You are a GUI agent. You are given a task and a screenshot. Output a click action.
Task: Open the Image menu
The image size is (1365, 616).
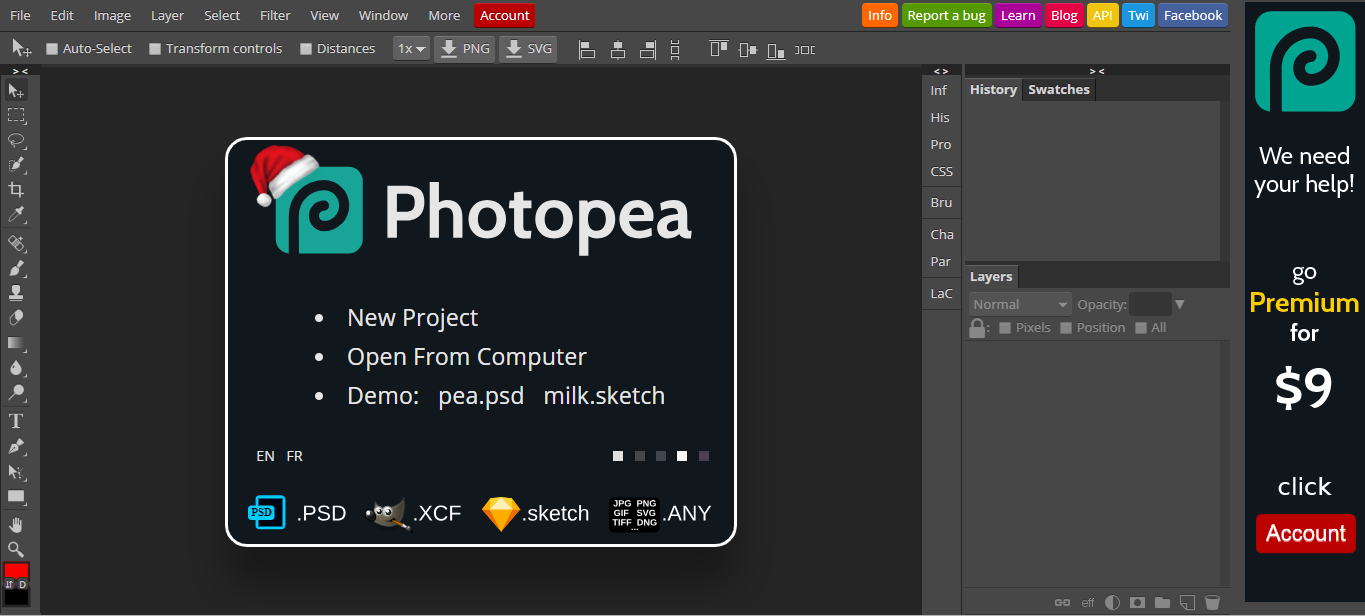tap(112, 15)
